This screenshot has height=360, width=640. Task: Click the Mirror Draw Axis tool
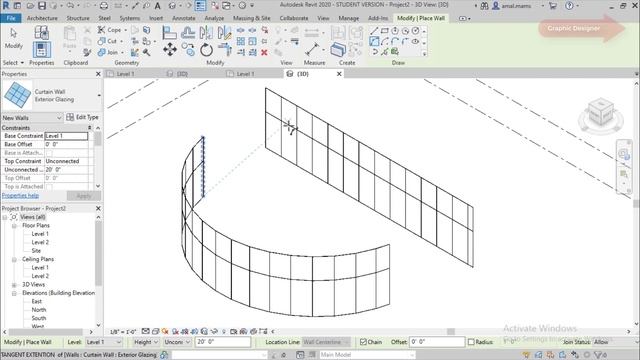224,33
